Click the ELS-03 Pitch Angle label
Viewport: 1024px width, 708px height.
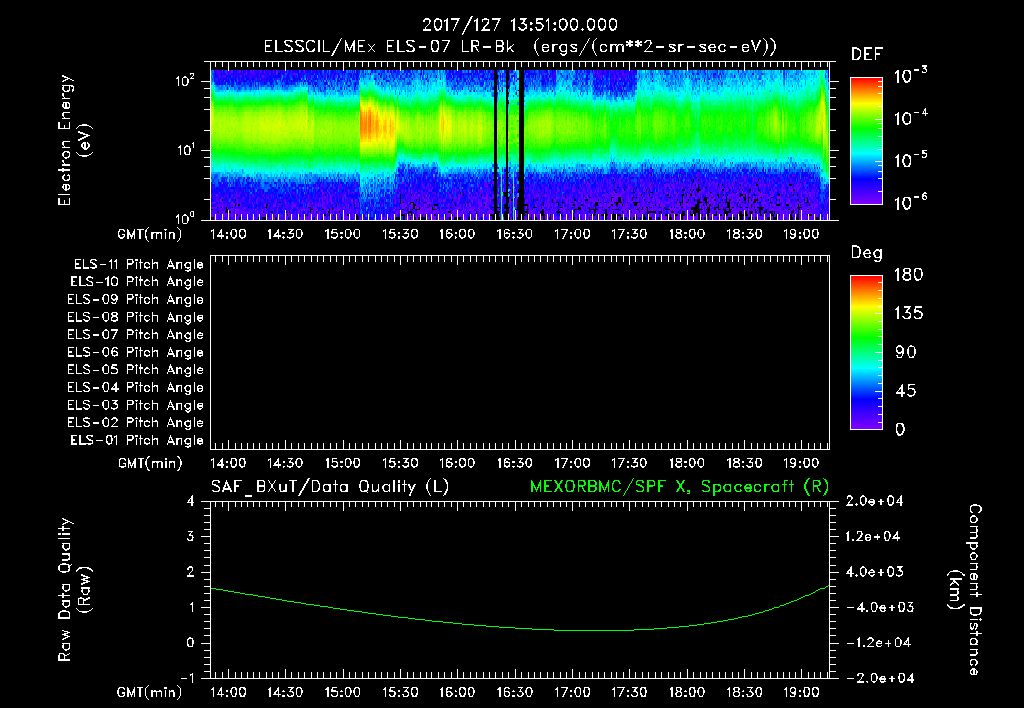[136, 405]
